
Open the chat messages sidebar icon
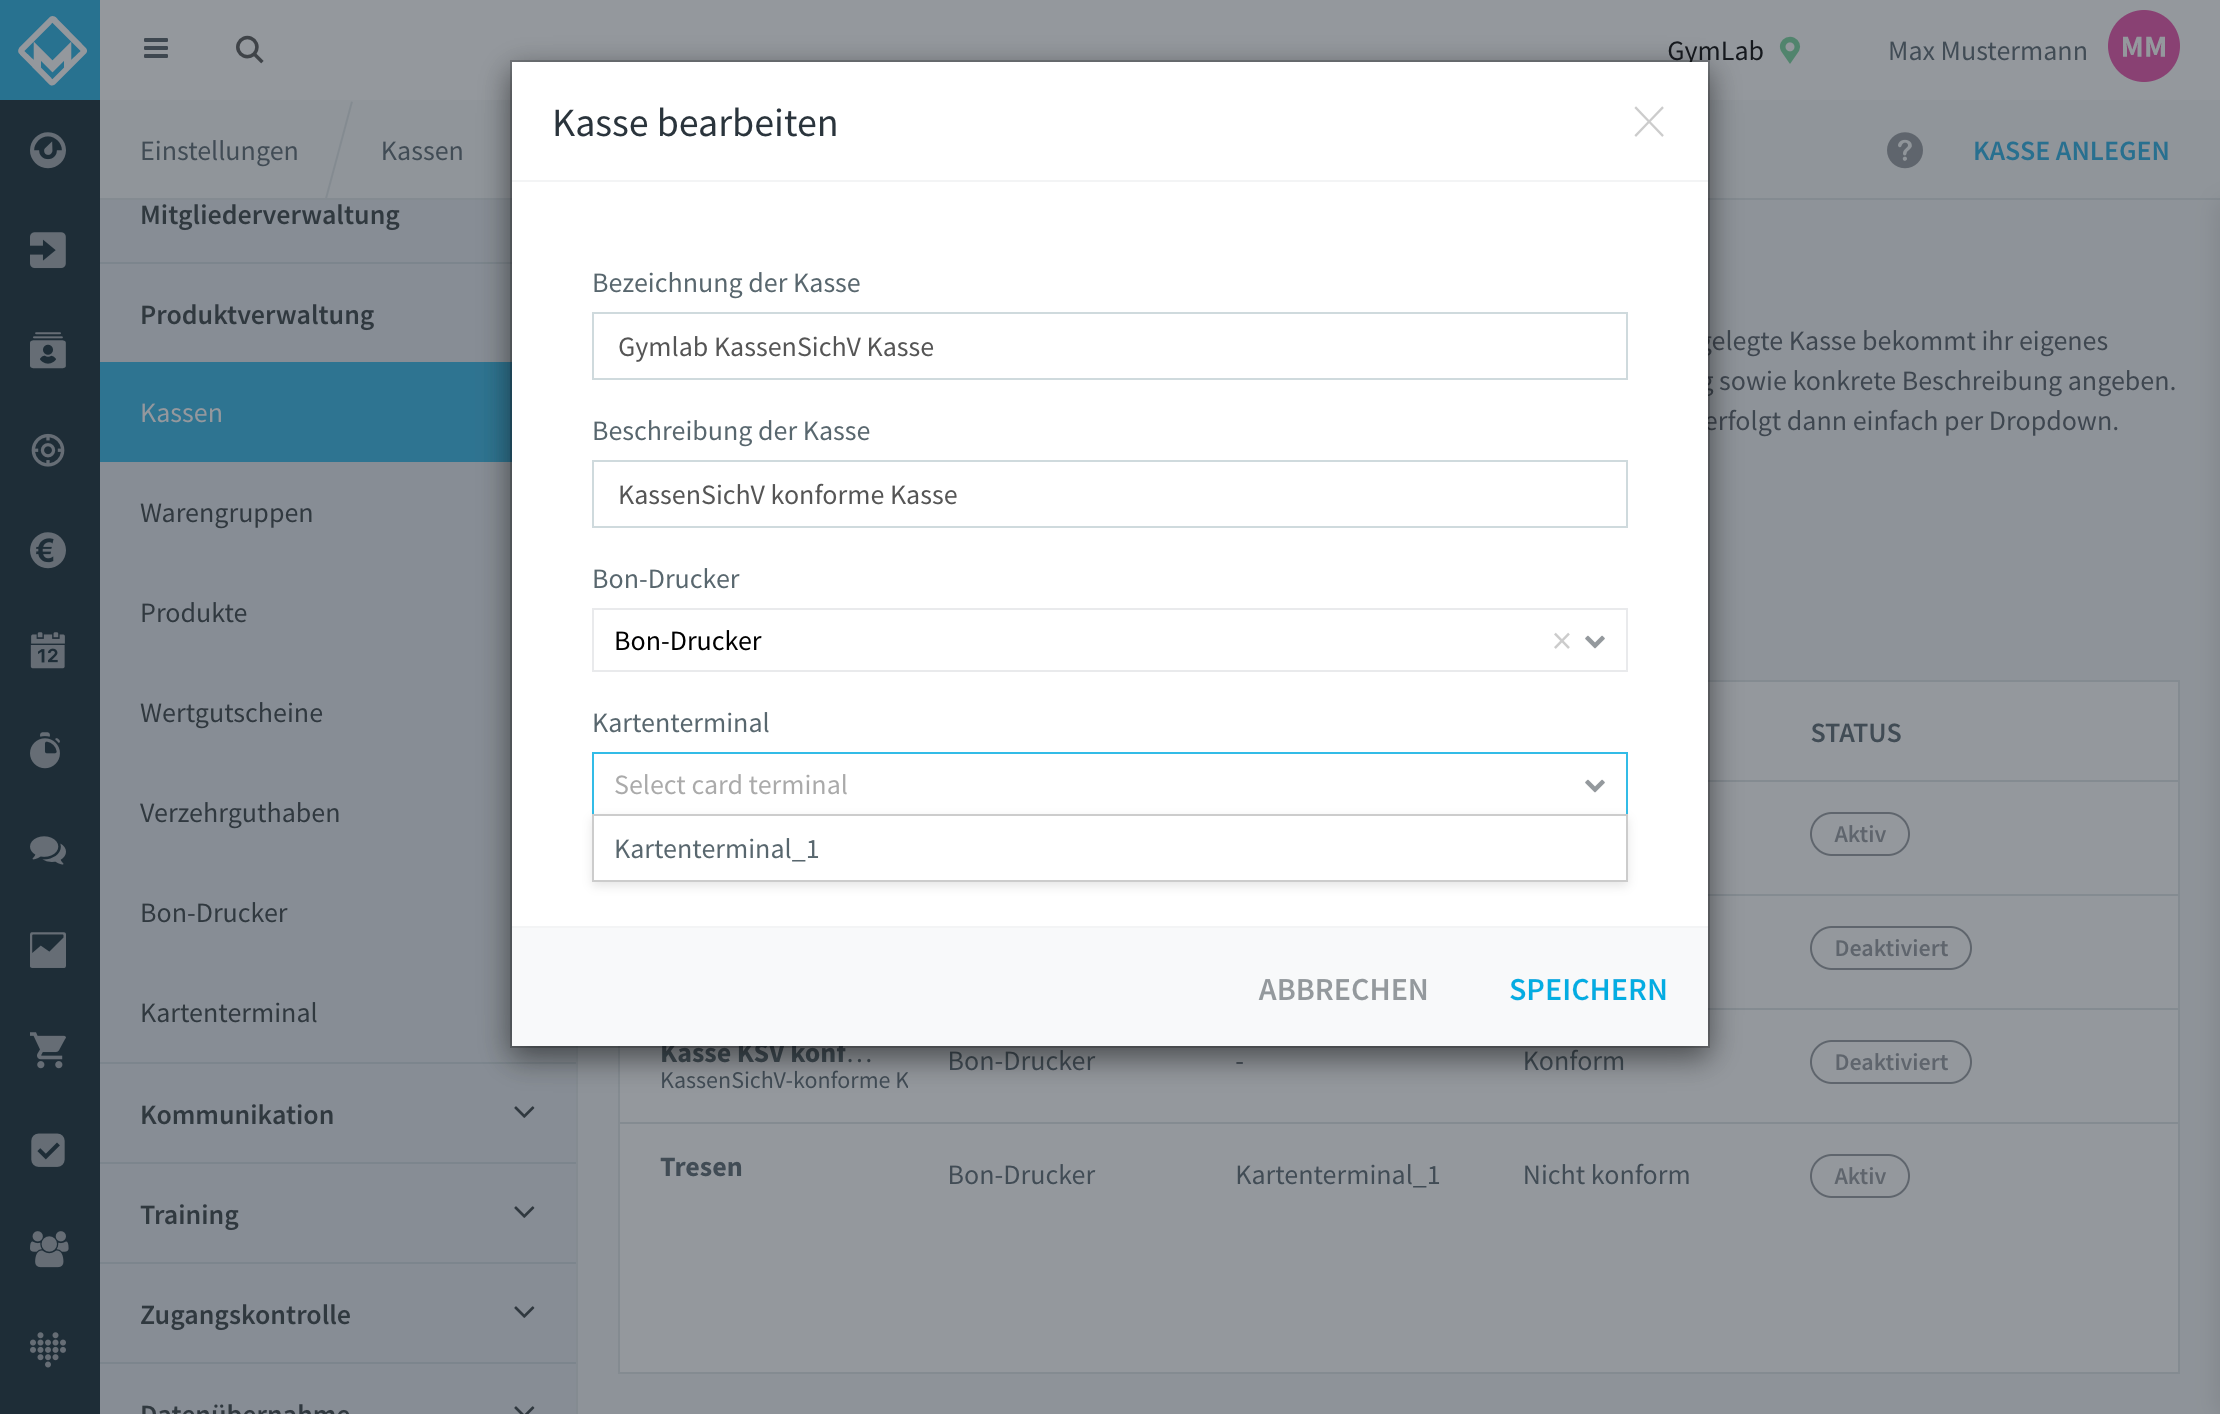[x=48, y=850]
